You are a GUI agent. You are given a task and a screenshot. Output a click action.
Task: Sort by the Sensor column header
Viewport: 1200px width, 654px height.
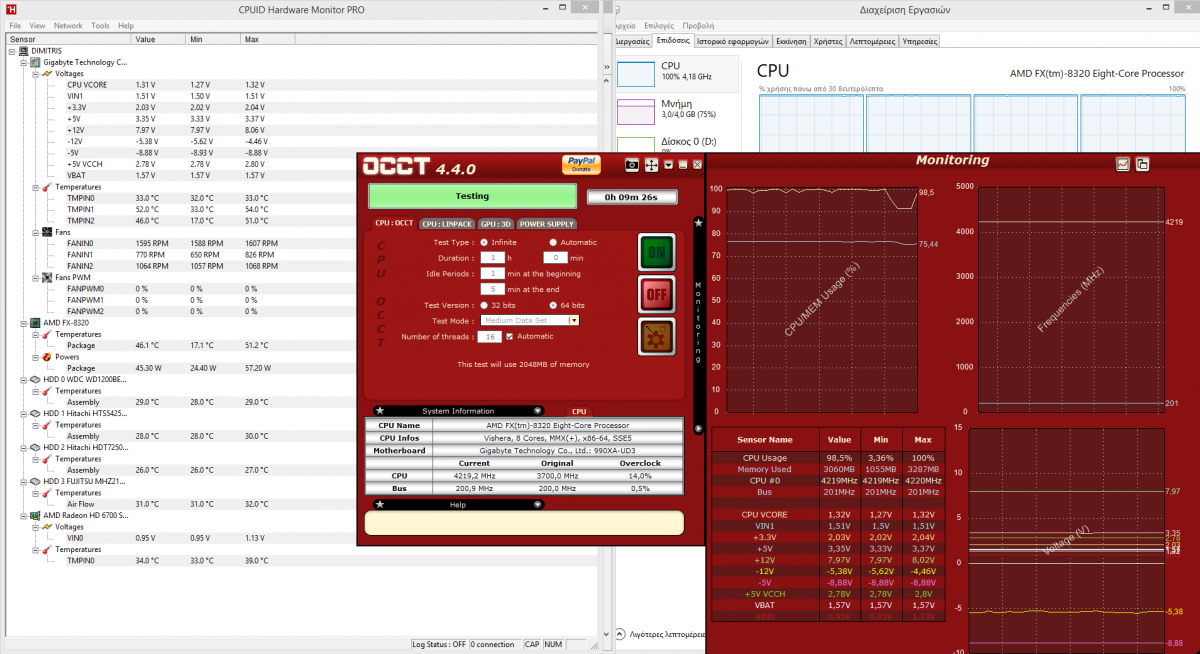tap(68, 40)
